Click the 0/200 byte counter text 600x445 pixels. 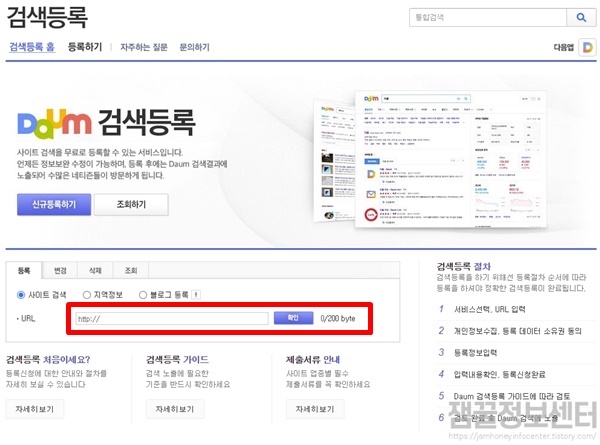(338, 318)
